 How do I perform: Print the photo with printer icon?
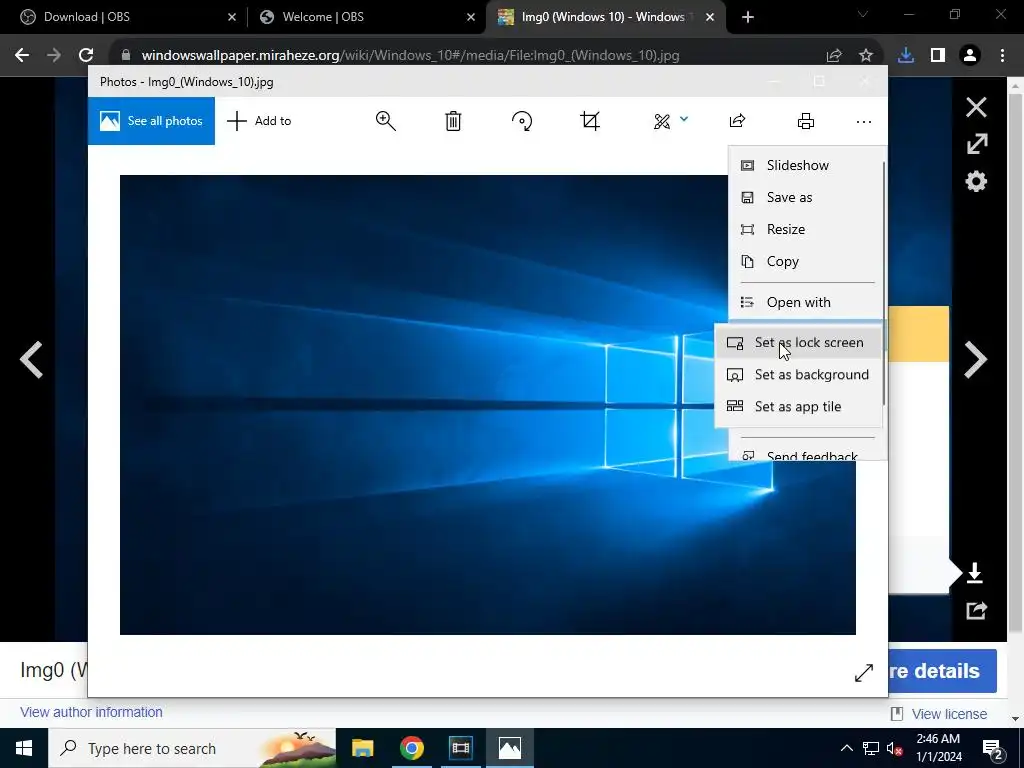tap(806, 121)
